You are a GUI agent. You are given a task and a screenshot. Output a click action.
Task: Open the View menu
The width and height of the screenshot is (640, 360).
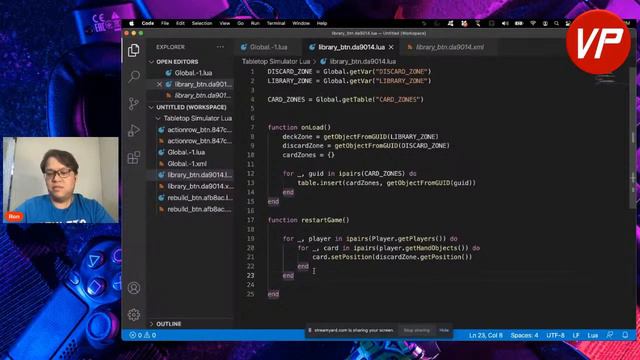click(x=224, y=24)
